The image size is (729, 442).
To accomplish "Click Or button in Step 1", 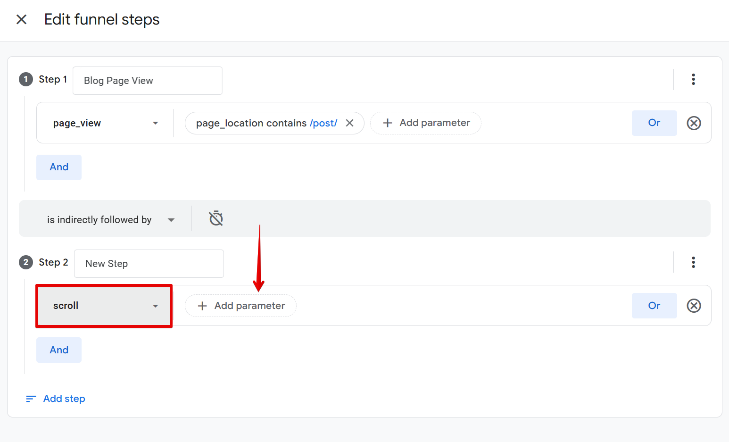I will (654, 123).
